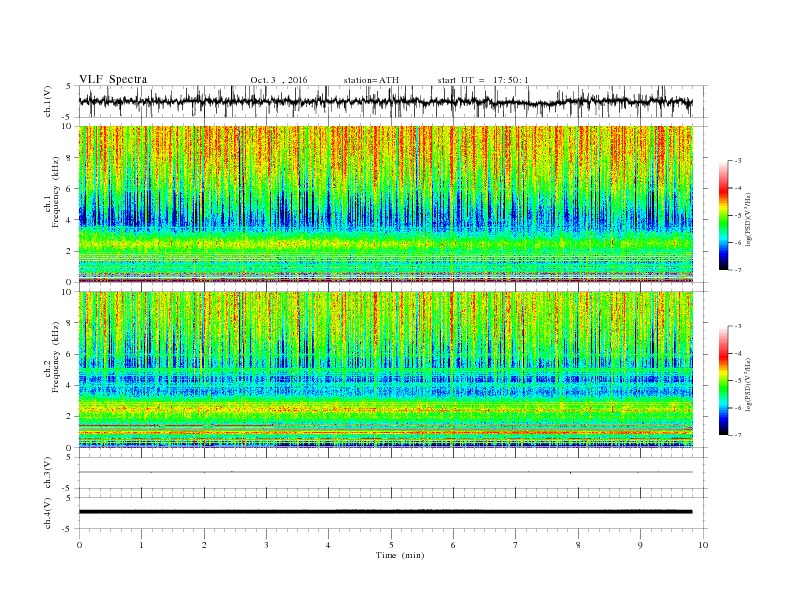Viewport: 792px width, 612px height.
Task: Click inside the ch.2 frequency spectrogram panel
Action: (386, 370)
